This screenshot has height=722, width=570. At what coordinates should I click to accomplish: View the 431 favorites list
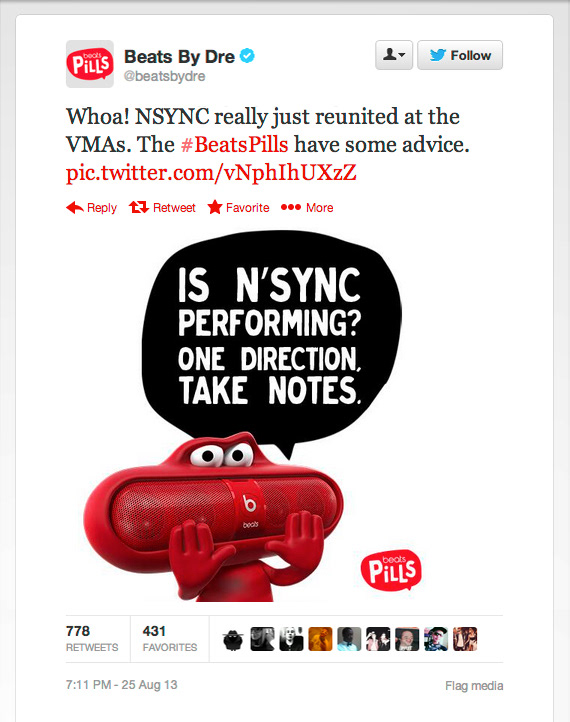point(169,638)
